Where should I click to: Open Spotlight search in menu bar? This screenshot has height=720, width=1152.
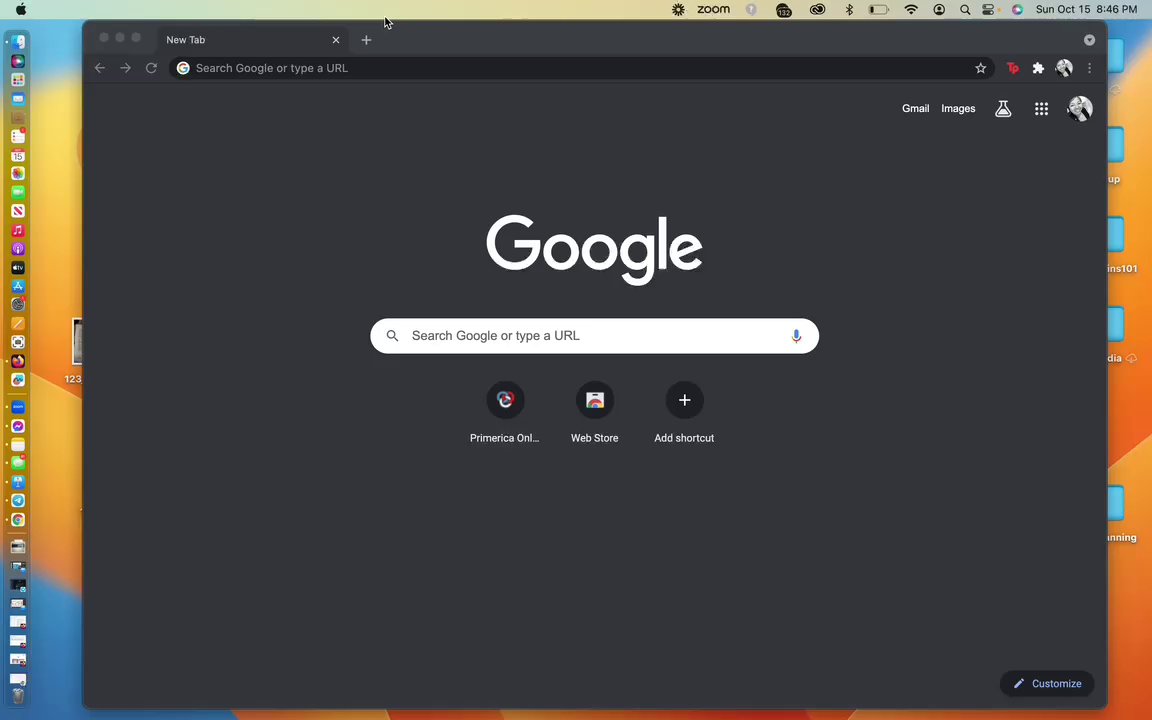[965, 10]
